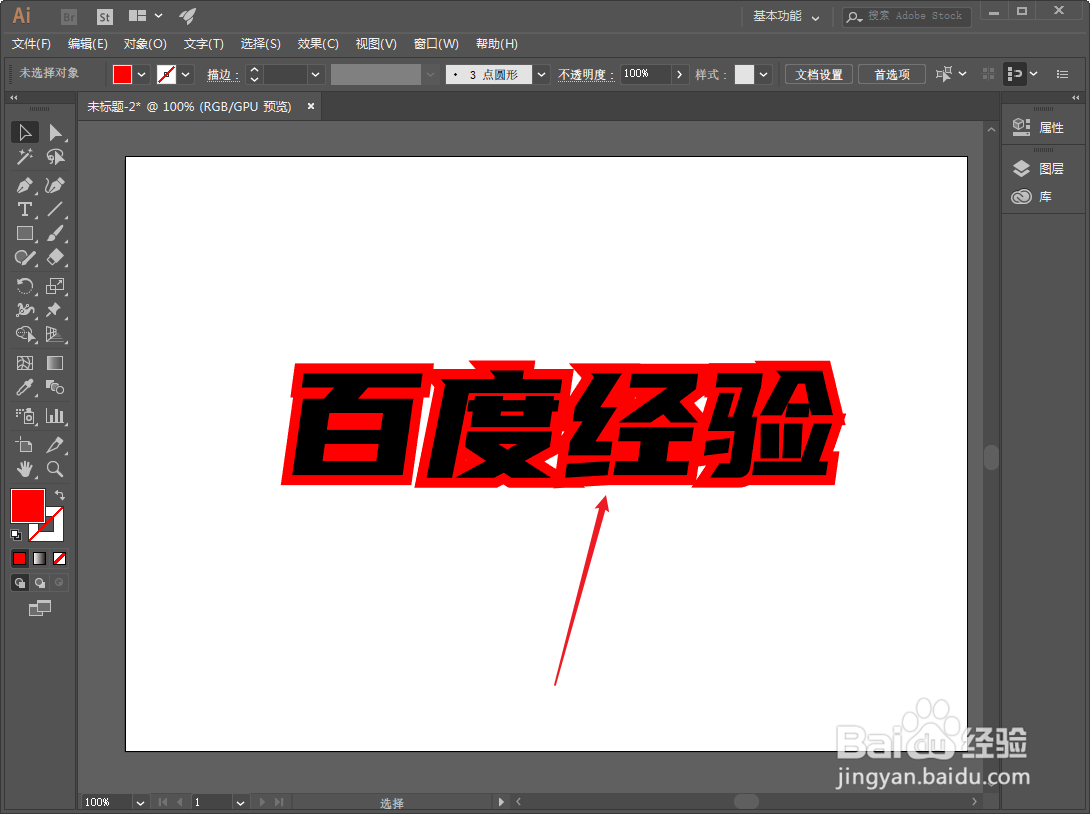The width and height of the screenshot is (1090, 814).
Task: Select the Zoom tool
Action: (55, 469)
